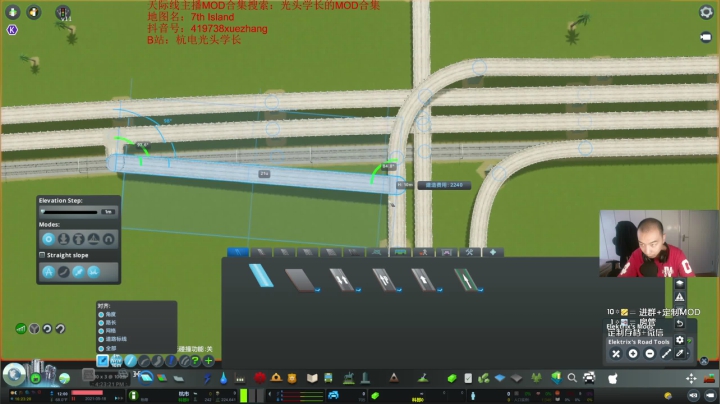Viewport: 720px width, 404px height.
Task: Open water droplet services menu
Action: tap(223, 378)
